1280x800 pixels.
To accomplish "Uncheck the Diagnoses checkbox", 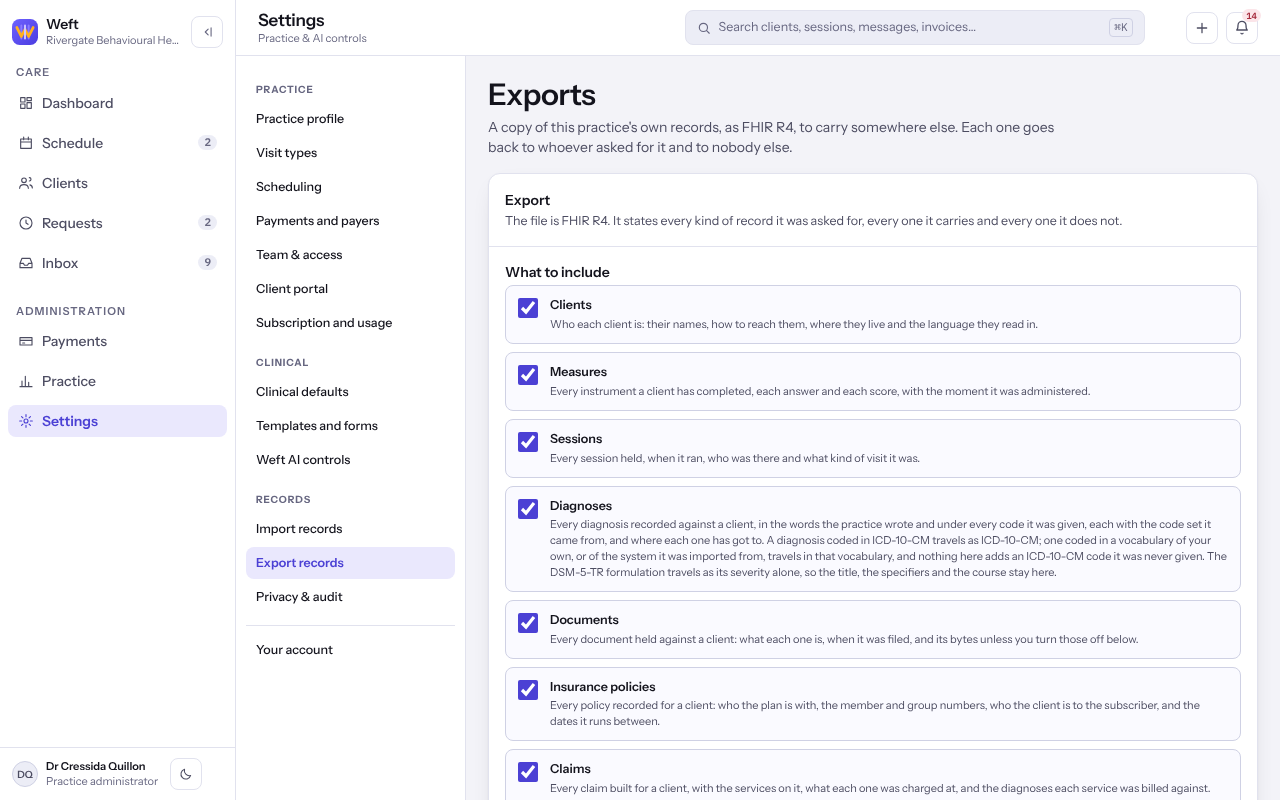I will pyautogui.click(x=528, y=509).
